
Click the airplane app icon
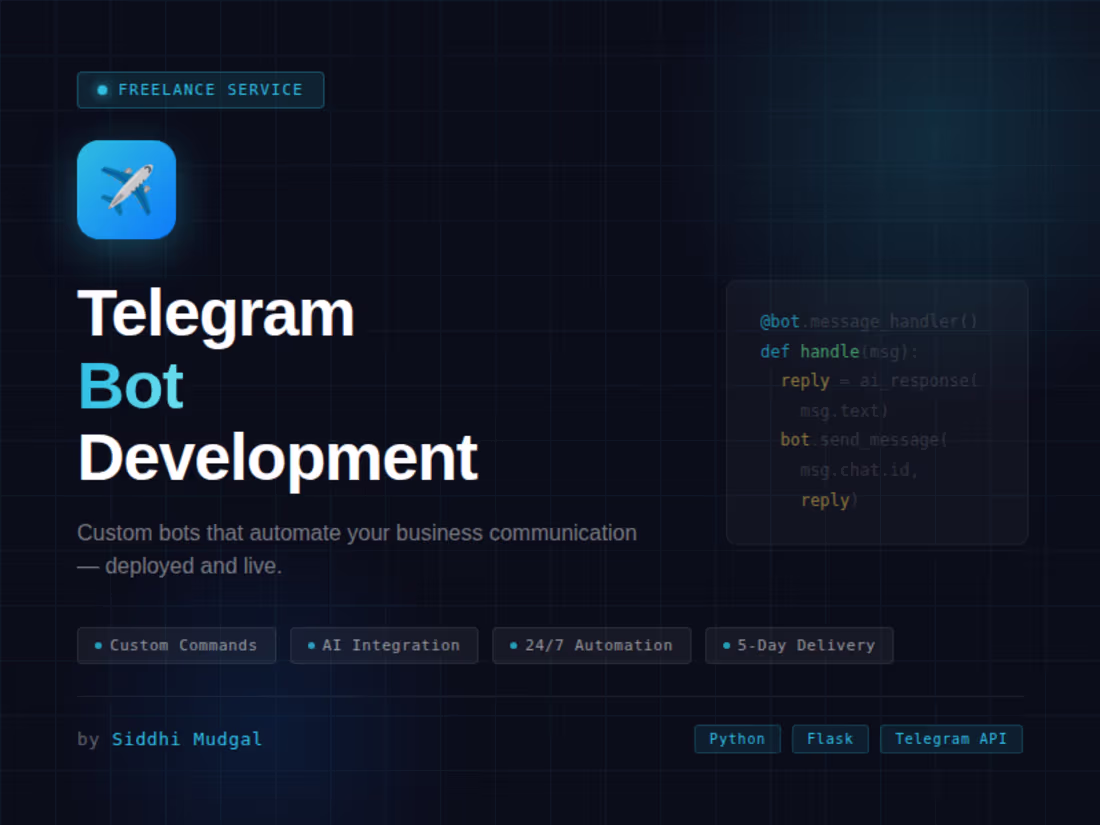point(126,189)
